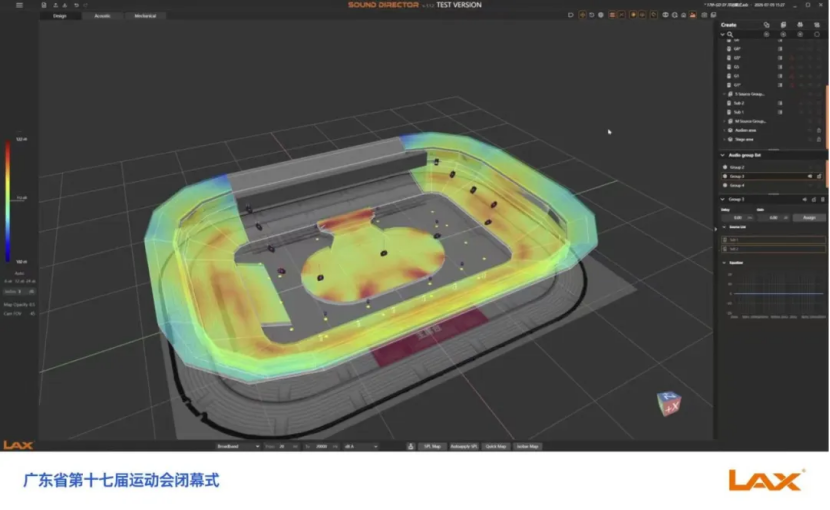This screenshot has height=510, width=830.
Task: Click the Autoapply SPL button
Action: click(464, 446)
